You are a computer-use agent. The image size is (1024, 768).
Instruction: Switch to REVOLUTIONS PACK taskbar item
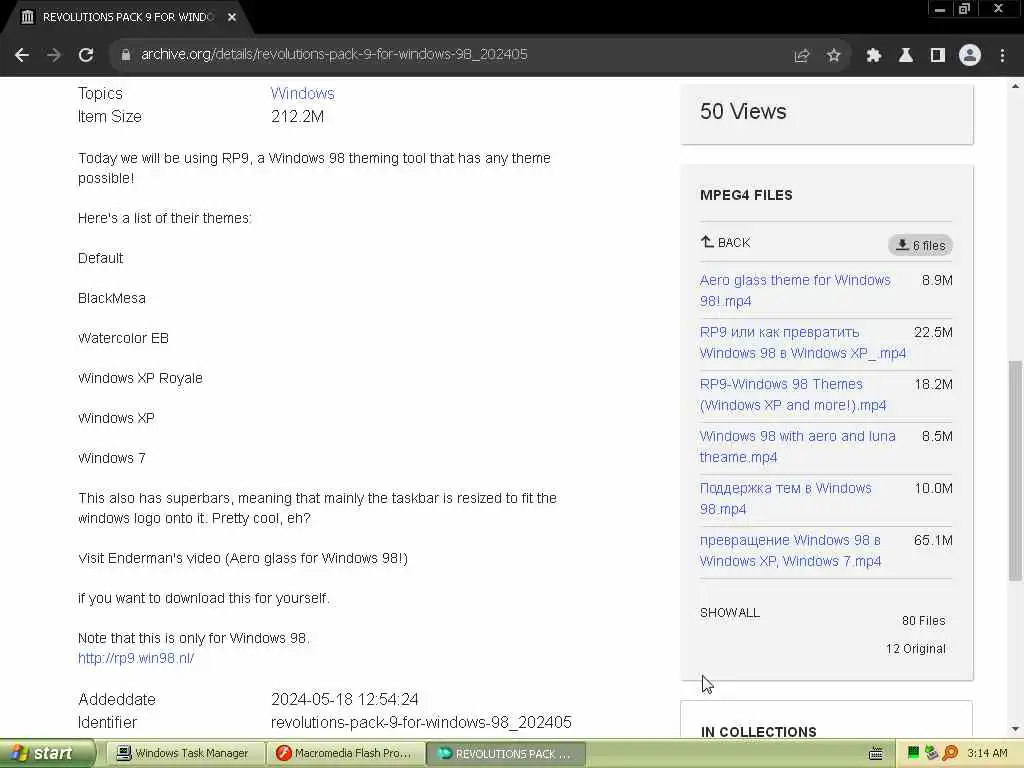[x=506, y=753]
